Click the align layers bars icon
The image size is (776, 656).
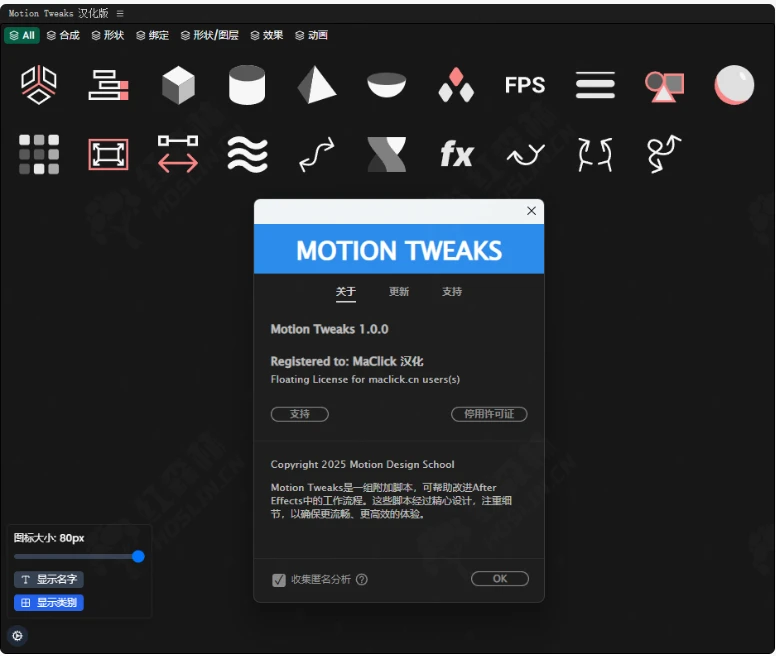(x=108, y=85)
